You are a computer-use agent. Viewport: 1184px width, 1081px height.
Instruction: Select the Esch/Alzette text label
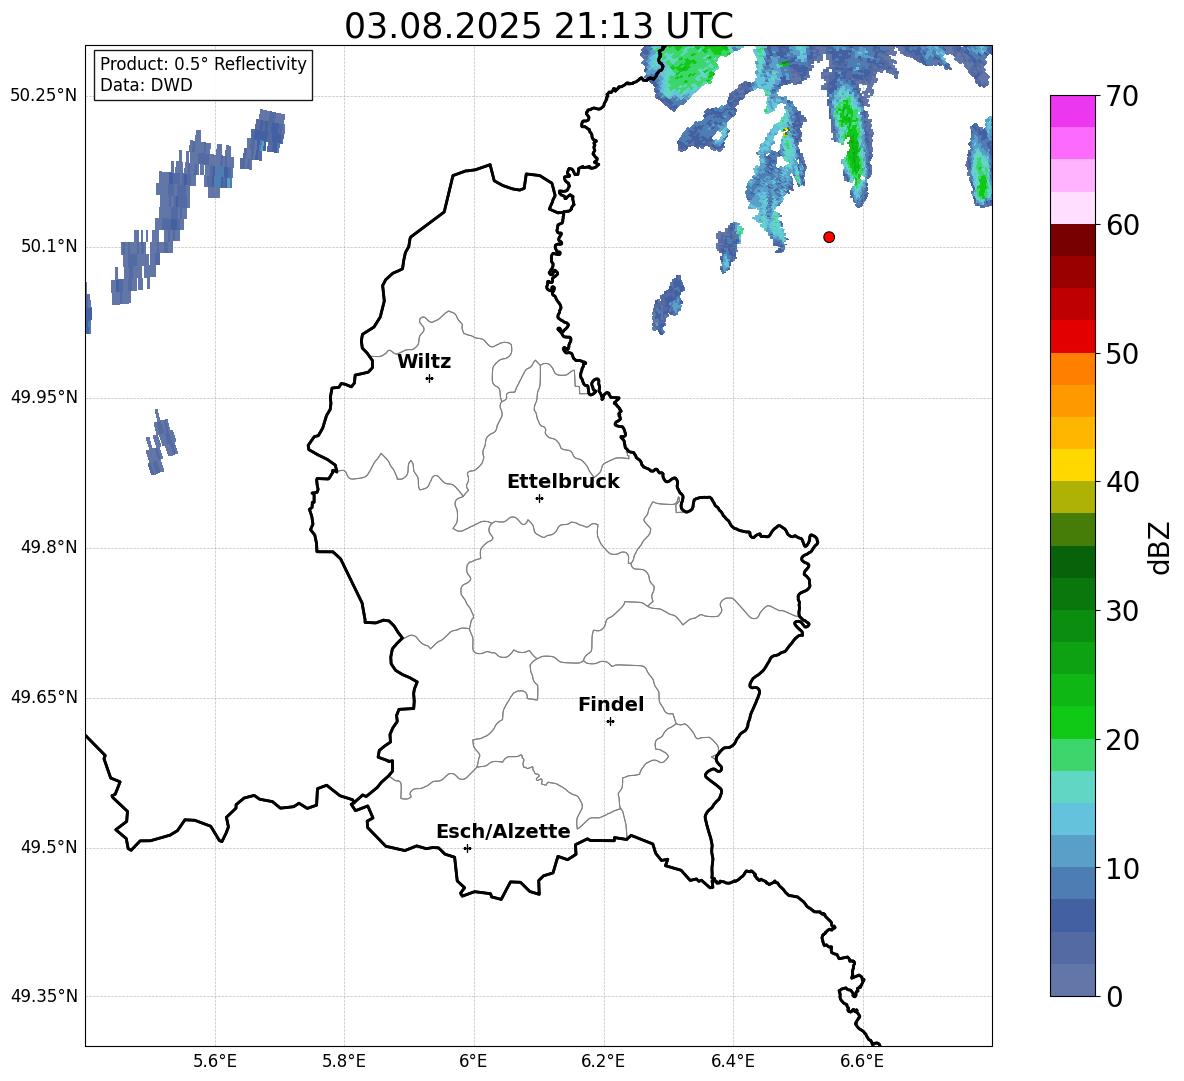[x=503, y=832]
